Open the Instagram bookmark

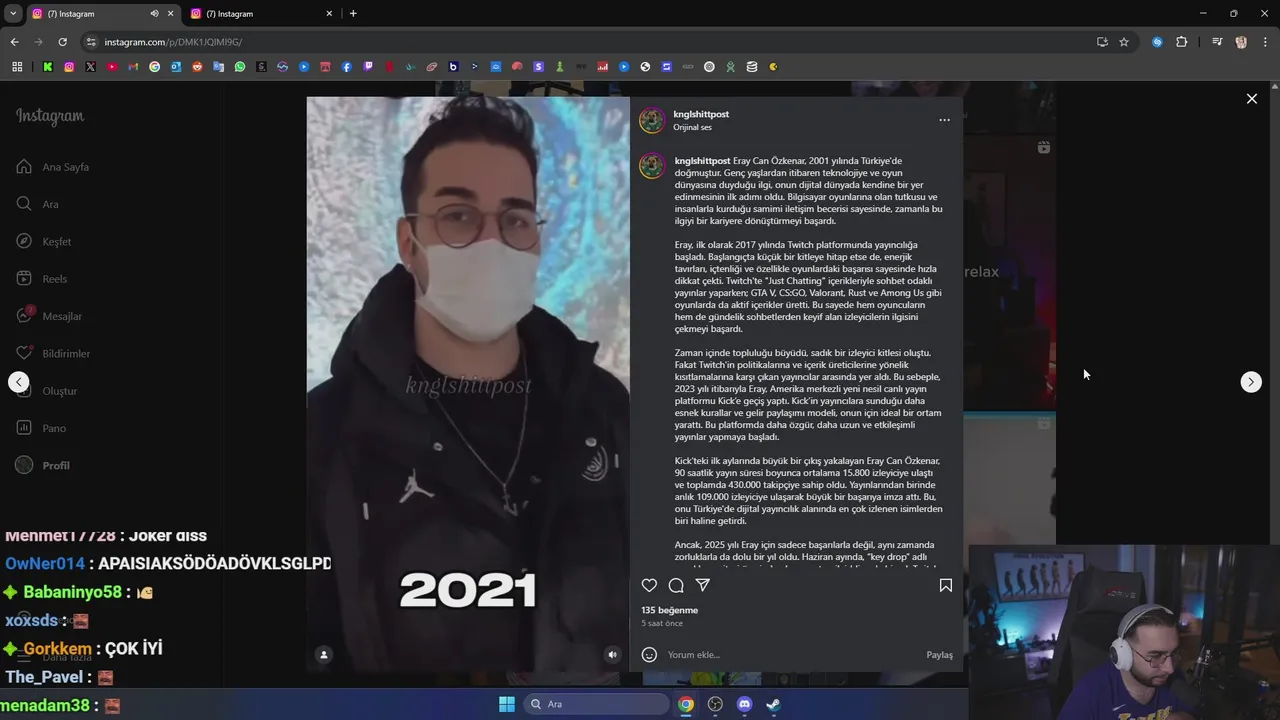click(x=69, y=67)
